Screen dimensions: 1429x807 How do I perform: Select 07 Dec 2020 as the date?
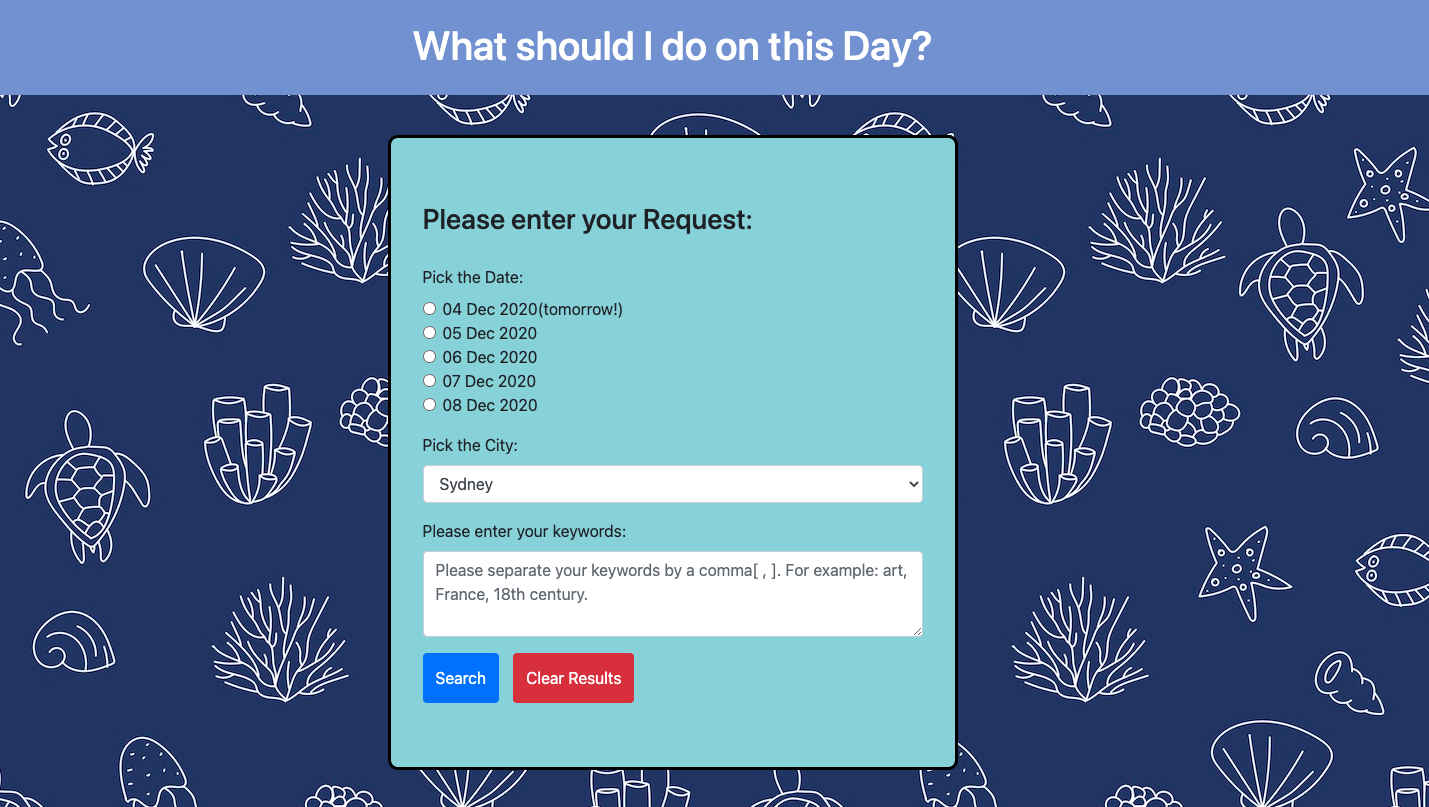pos(430,381)
